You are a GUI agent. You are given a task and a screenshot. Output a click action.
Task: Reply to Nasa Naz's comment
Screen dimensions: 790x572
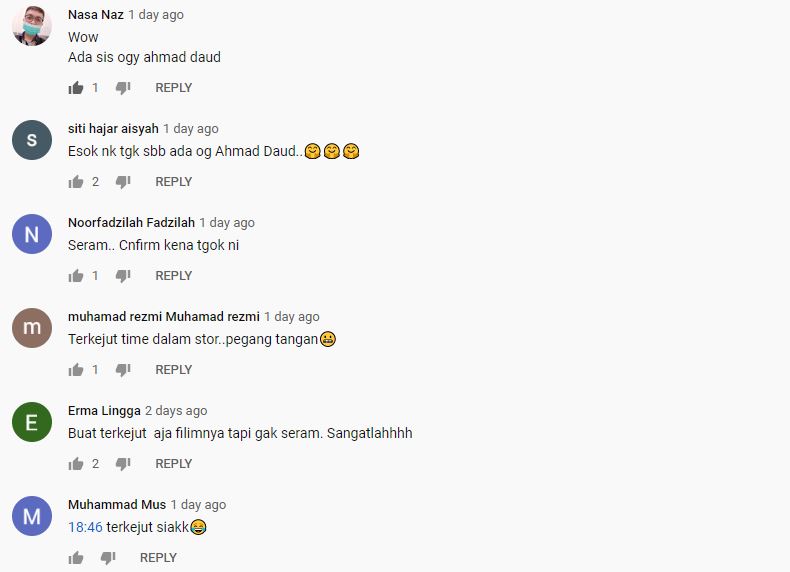(174, 88)
